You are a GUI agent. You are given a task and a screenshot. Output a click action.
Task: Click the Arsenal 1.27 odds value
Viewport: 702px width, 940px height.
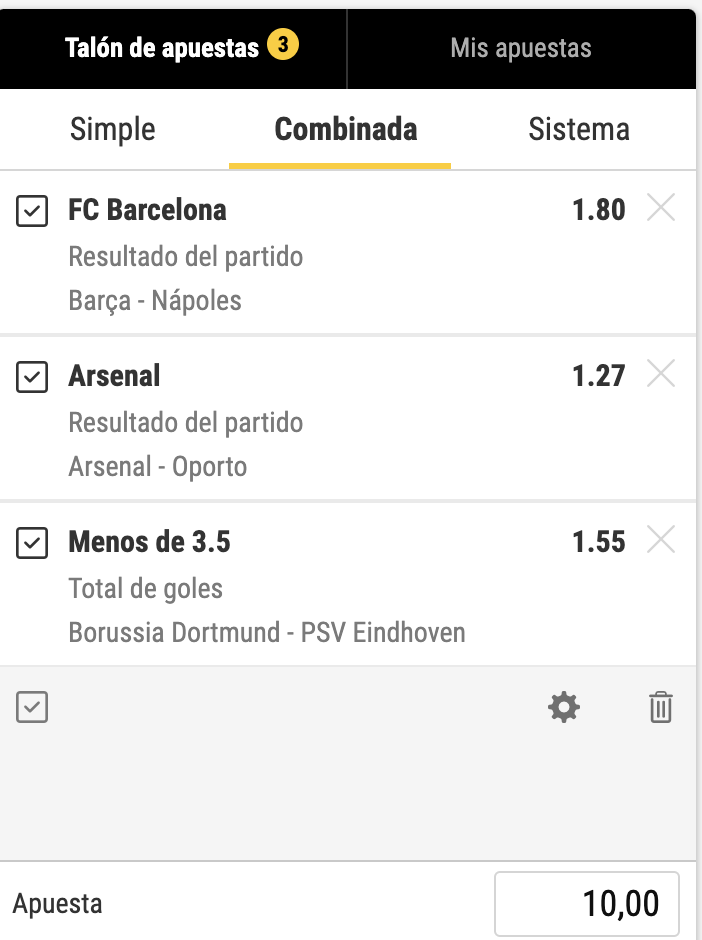599,376
